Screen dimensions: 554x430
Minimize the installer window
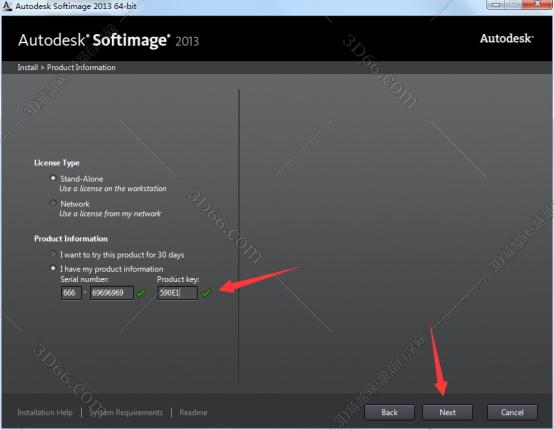click(497, 5)
